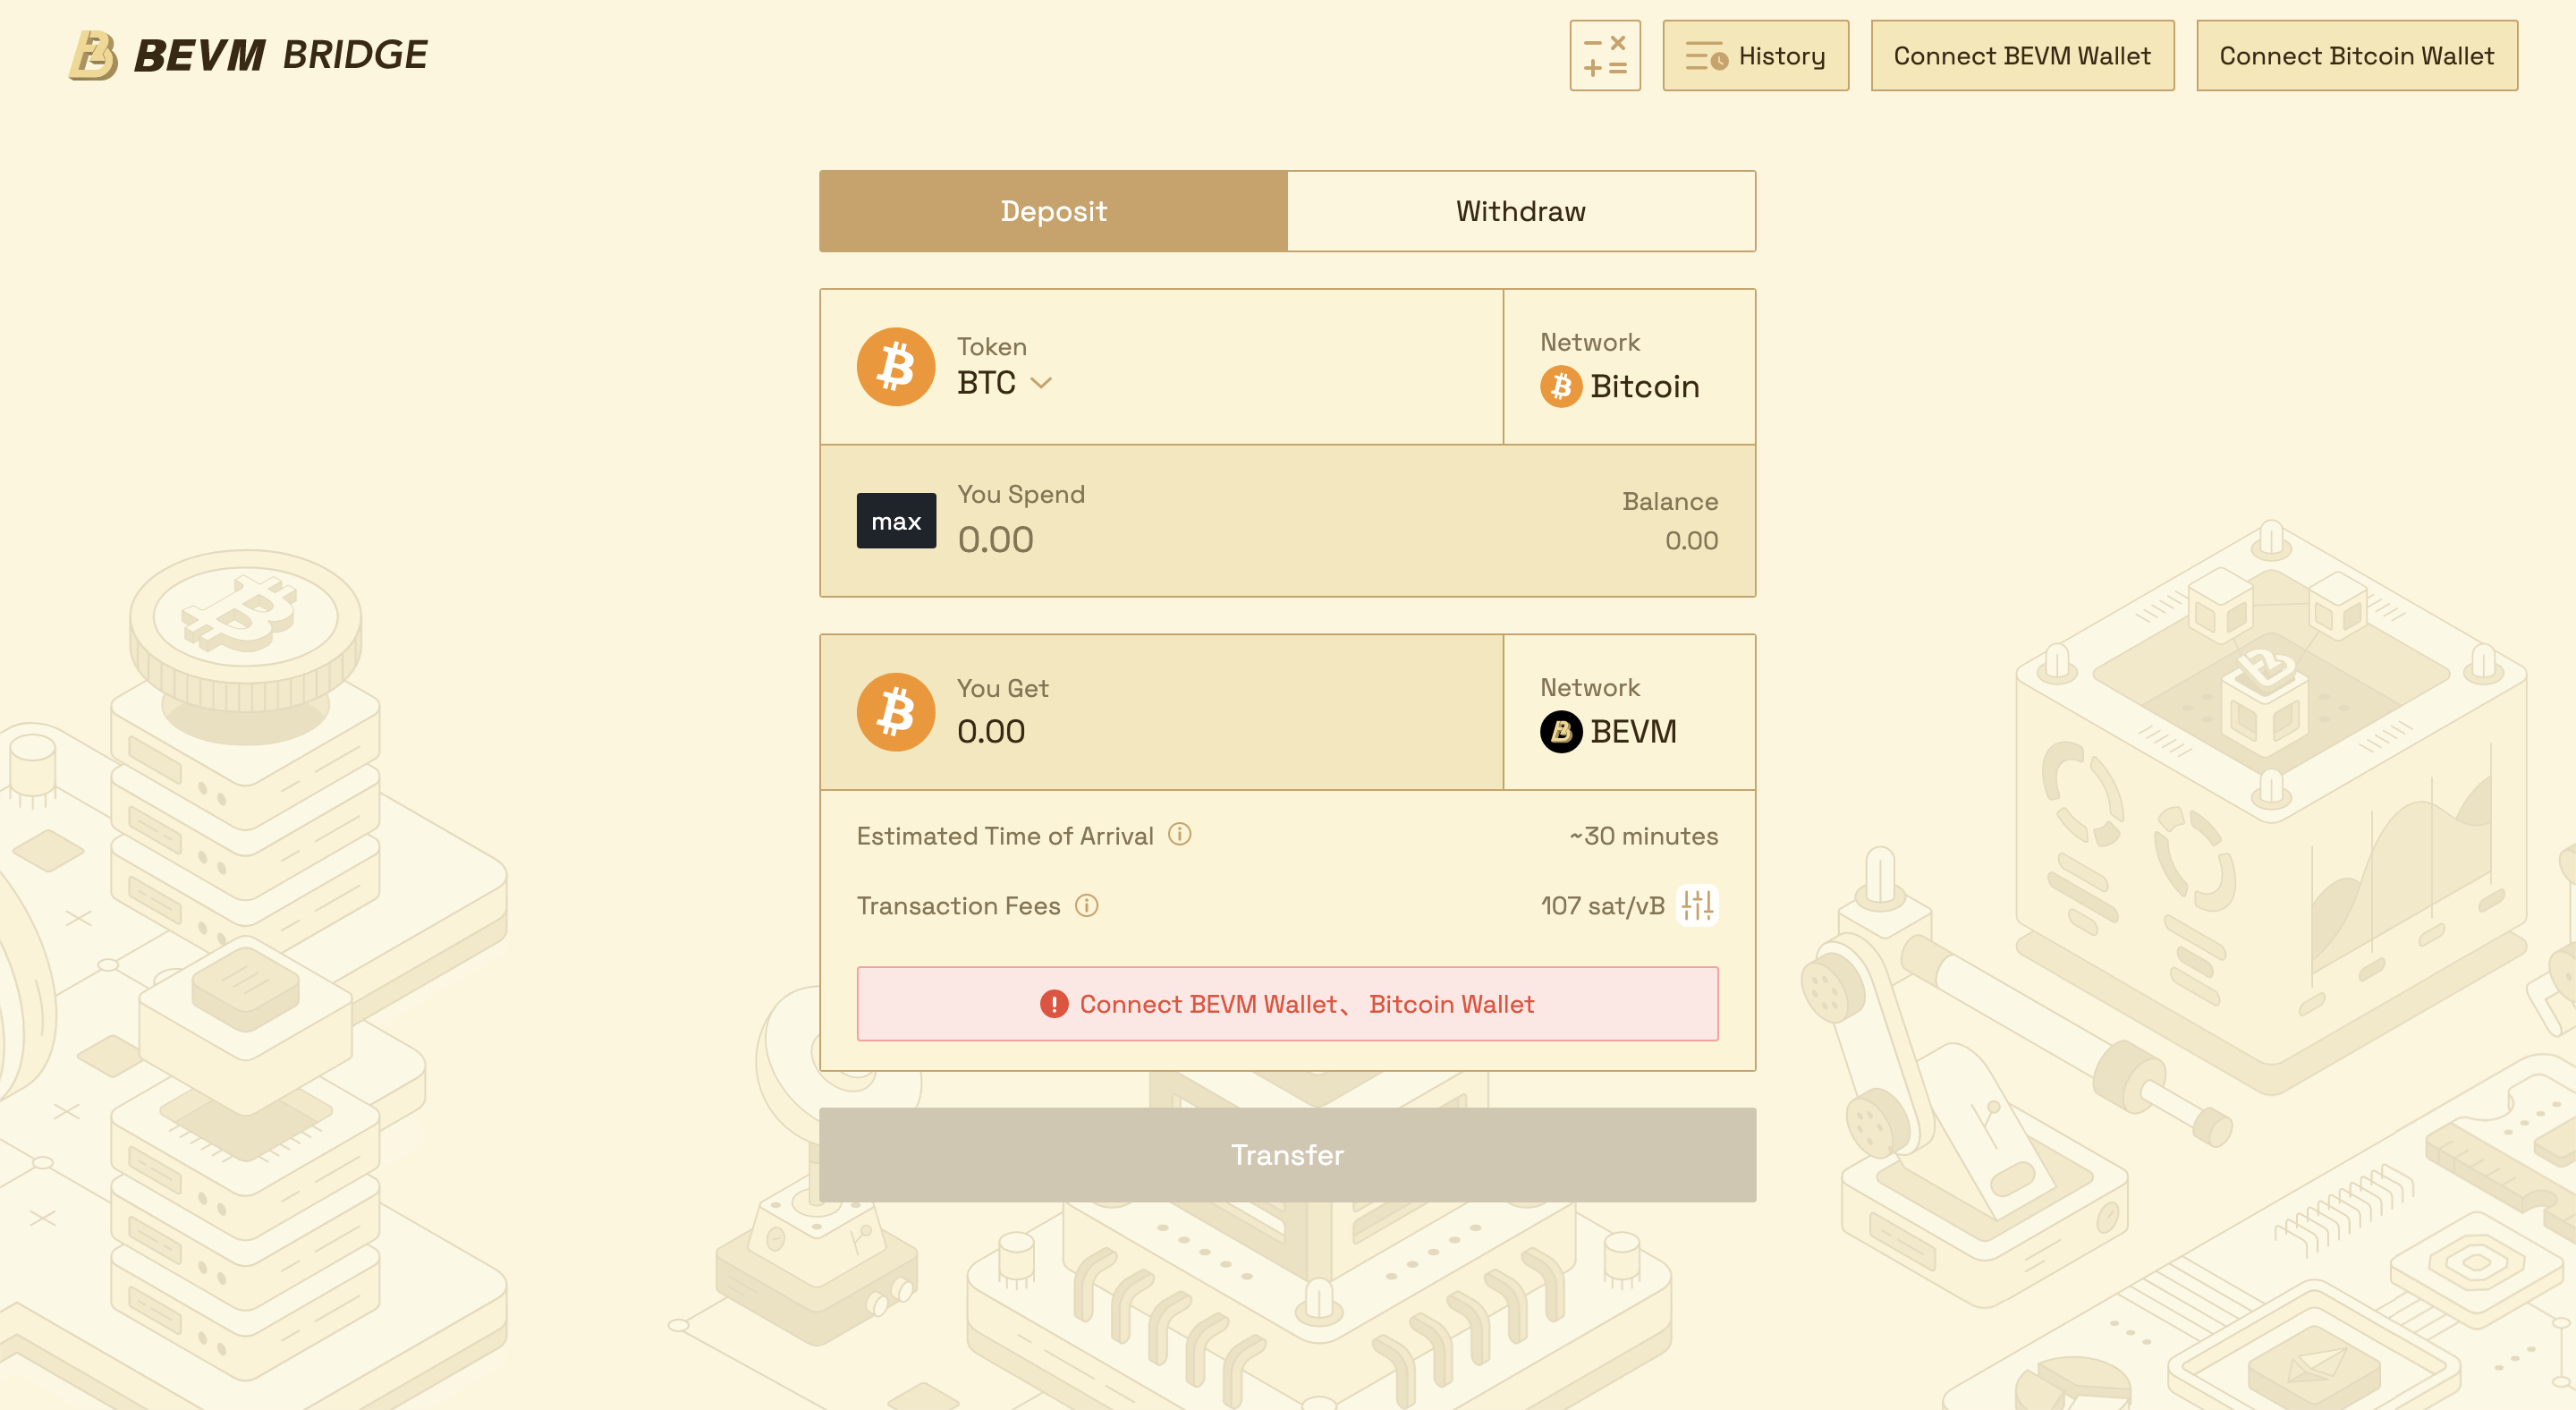Click the BEVM network logo icon
Viewport: 2576px width, 1410px height.
[x=1560, y=731]
